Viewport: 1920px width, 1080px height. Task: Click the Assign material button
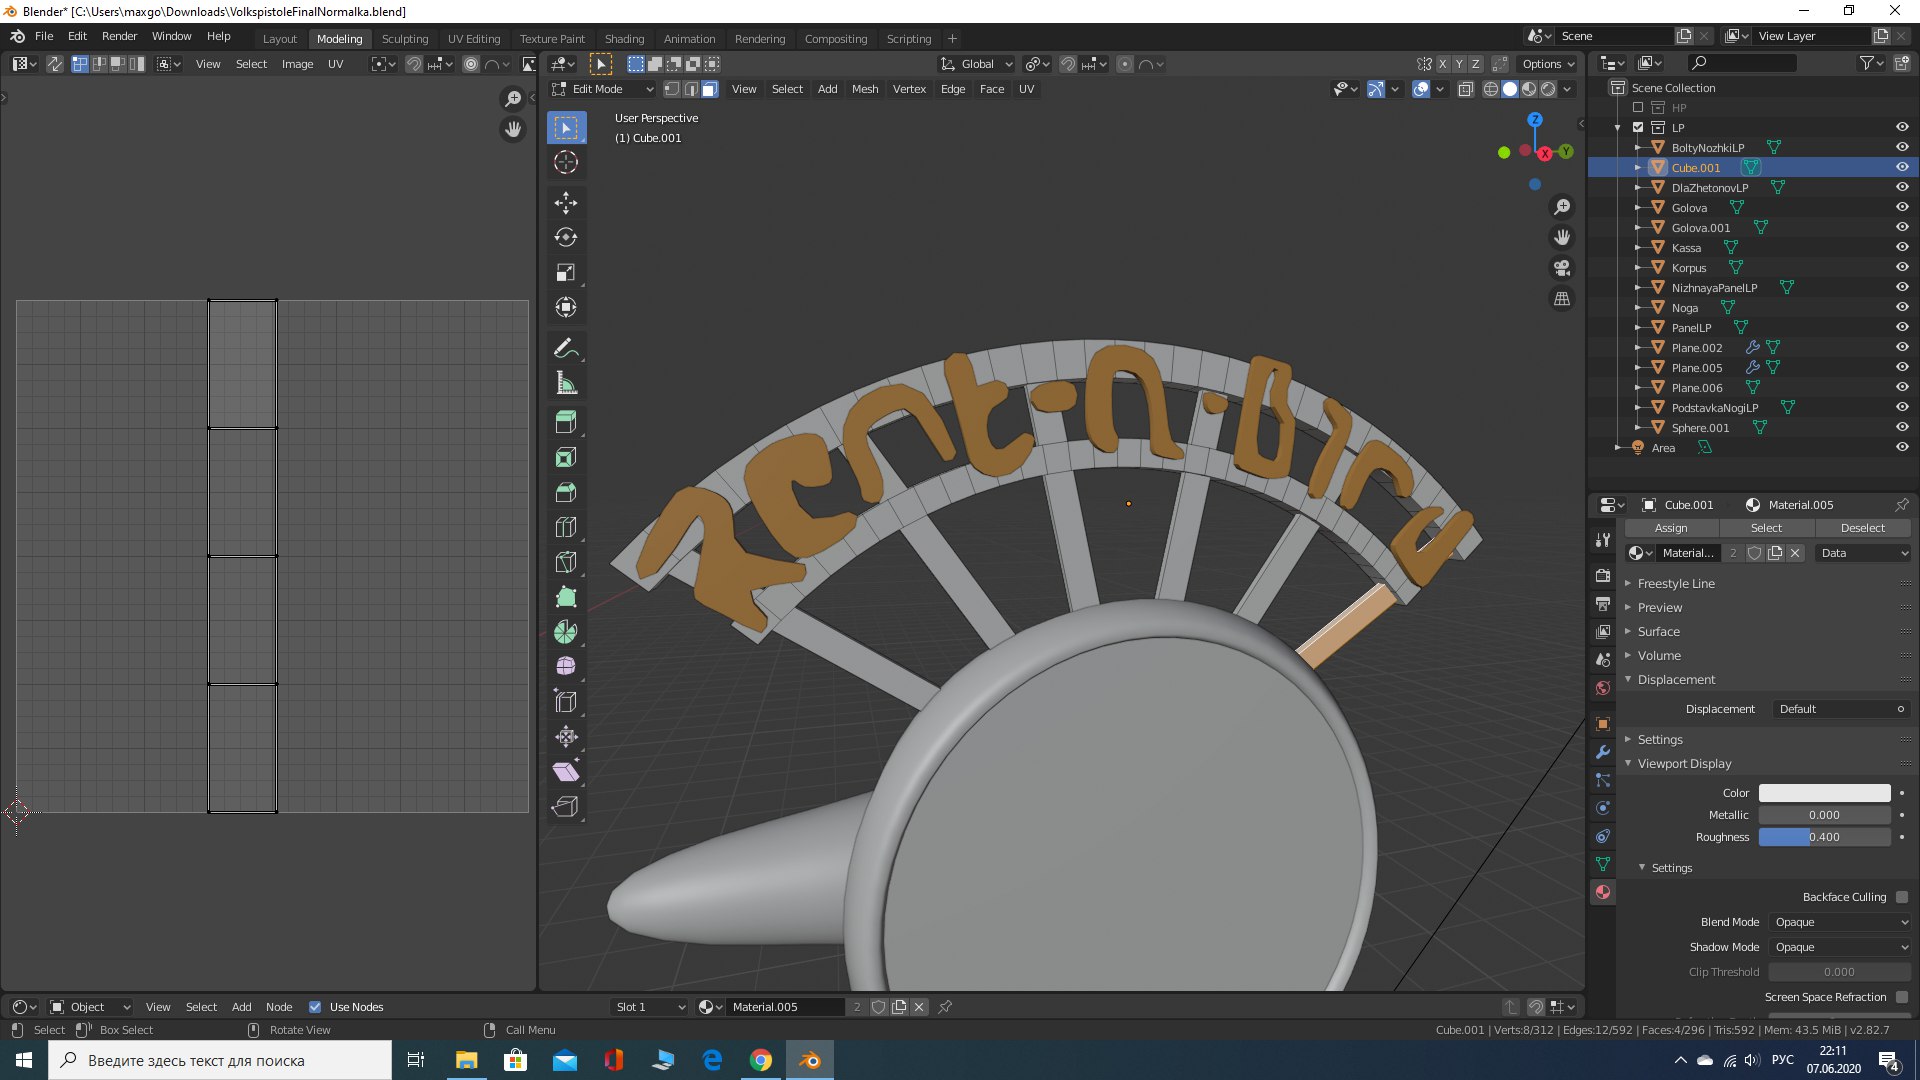click(x=1671, y=528)
